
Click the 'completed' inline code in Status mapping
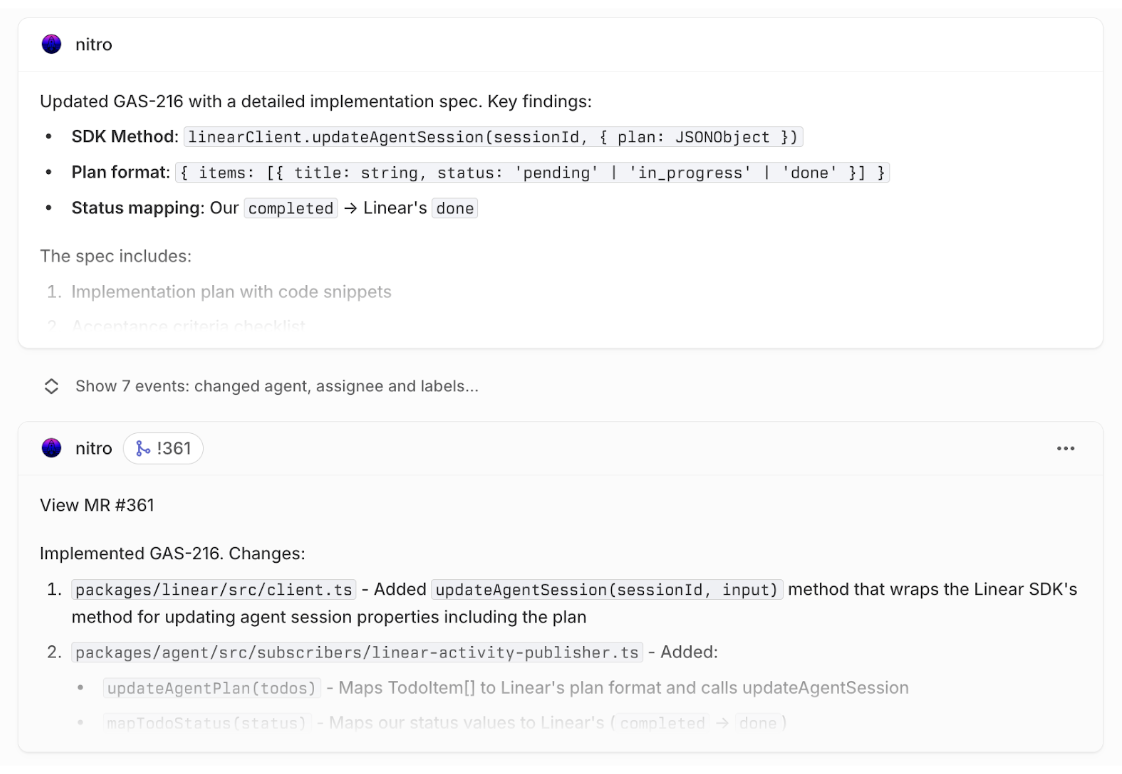[291, 209]
